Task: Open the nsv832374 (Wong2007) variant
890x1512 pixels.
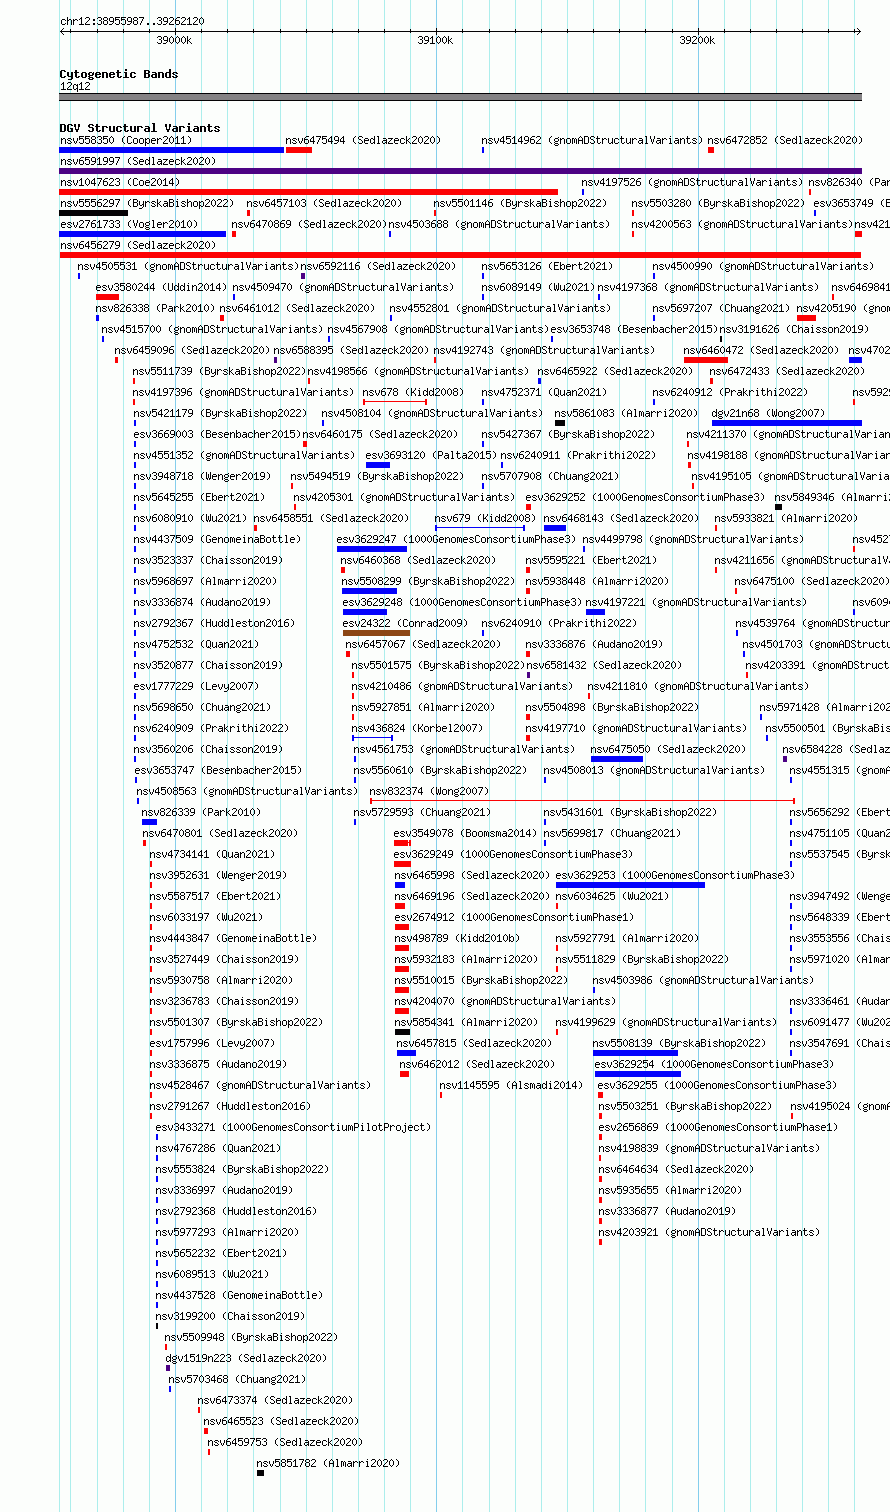Action: point(429,792)
